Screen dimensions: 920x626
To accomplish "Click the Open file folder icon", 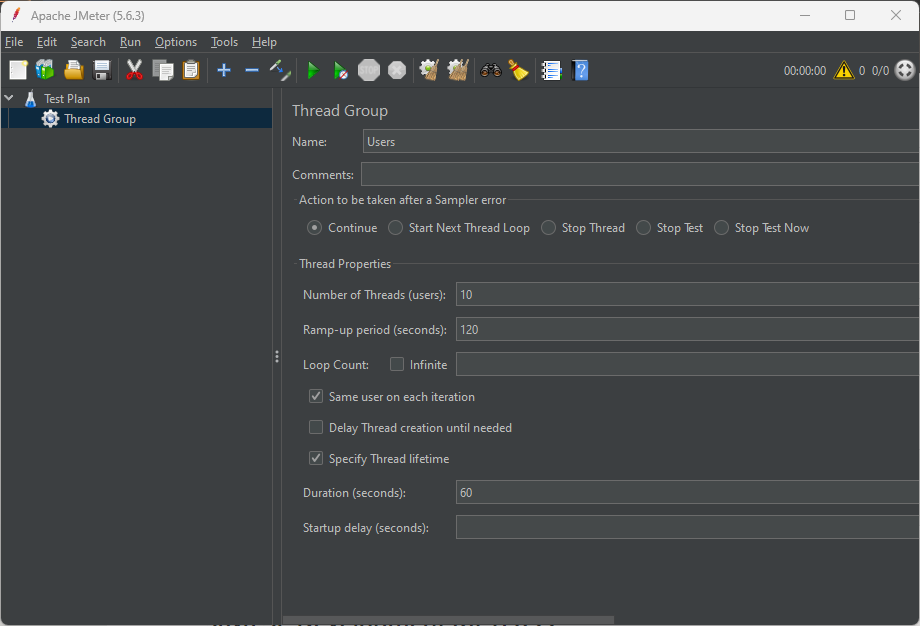I will coord(73,70).
